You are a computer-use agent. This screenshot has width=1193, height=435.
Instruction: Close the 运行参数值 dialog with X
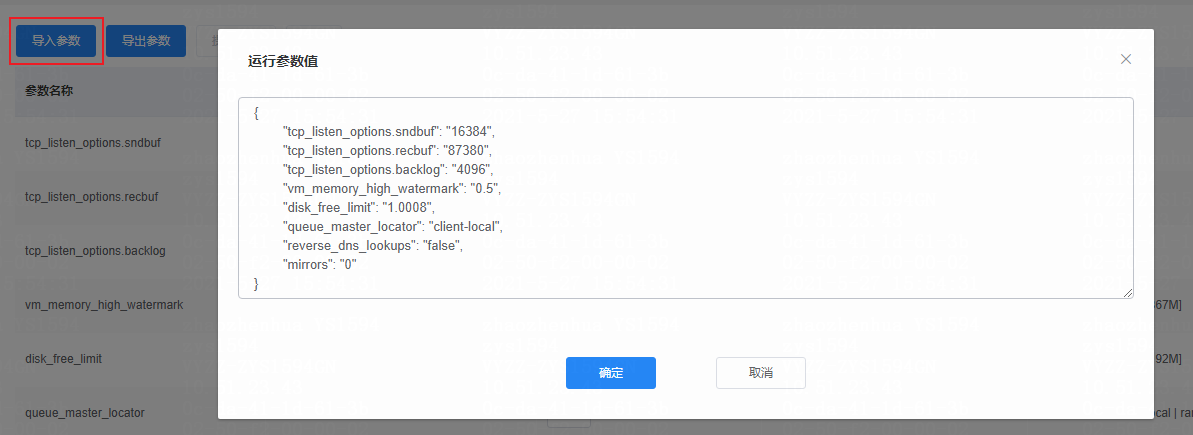pos(1125,59)
